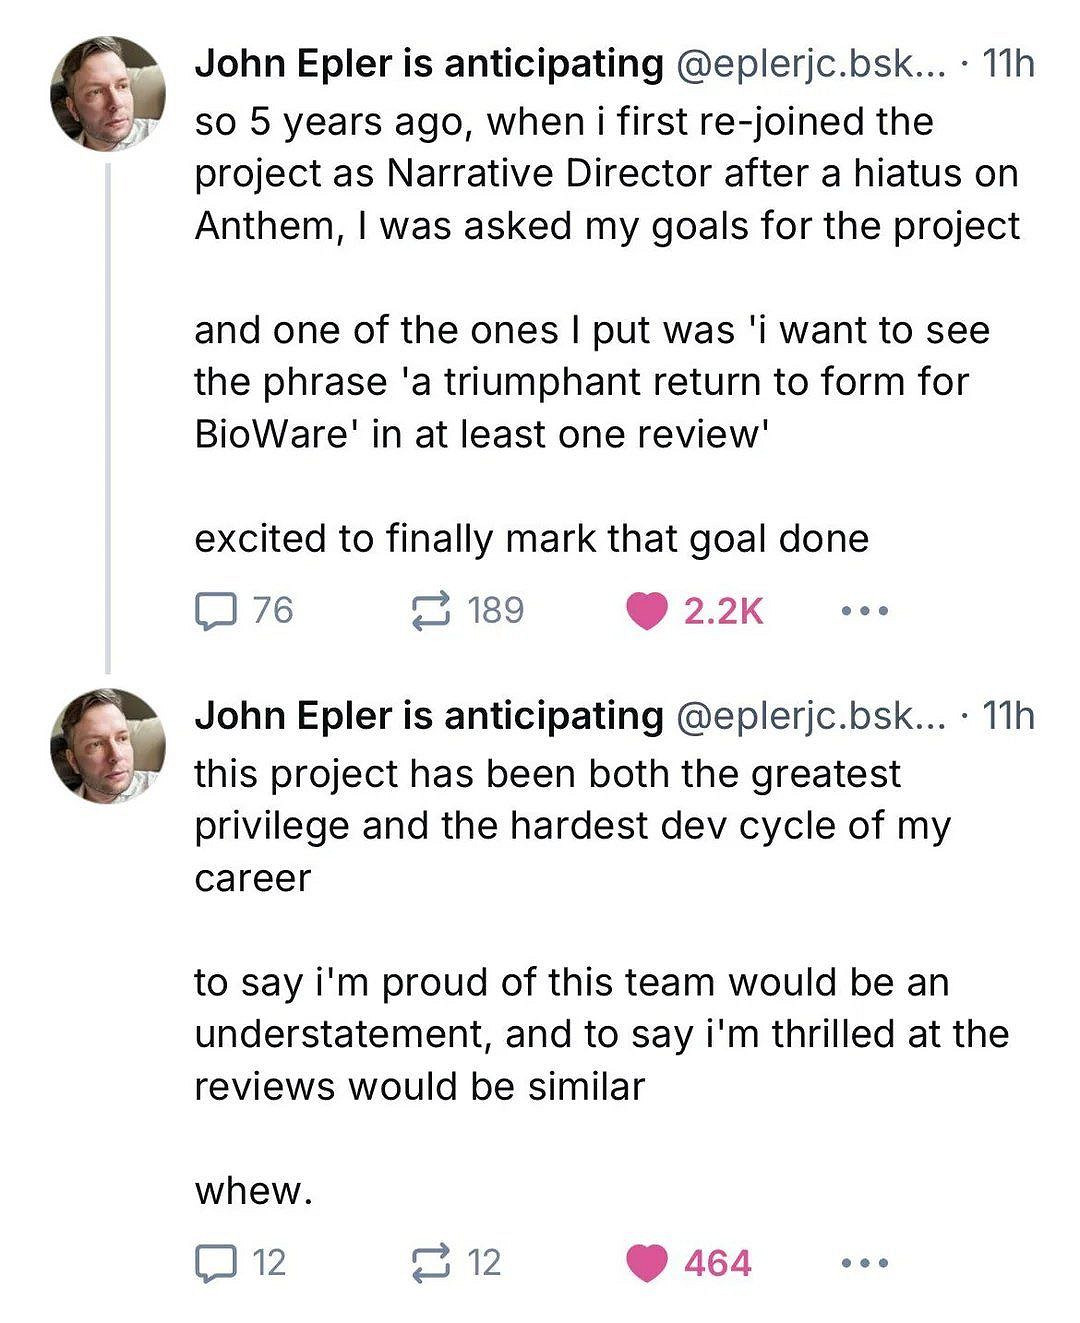Click the reply icon on the bottom post

(213, 1263)
